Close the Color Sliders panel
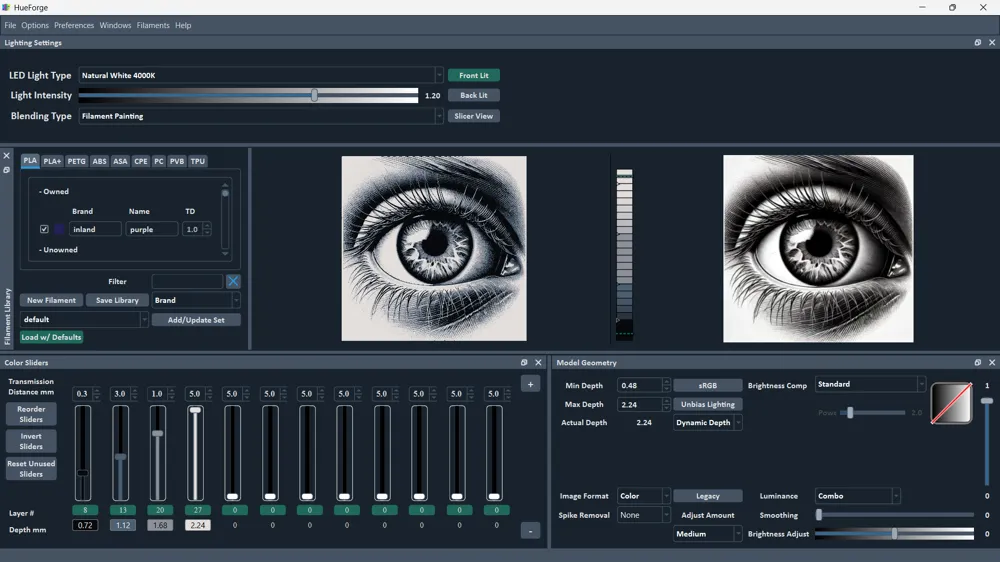Image resolution: width=1000 pixels, height=562 pixels. [538, 362]
